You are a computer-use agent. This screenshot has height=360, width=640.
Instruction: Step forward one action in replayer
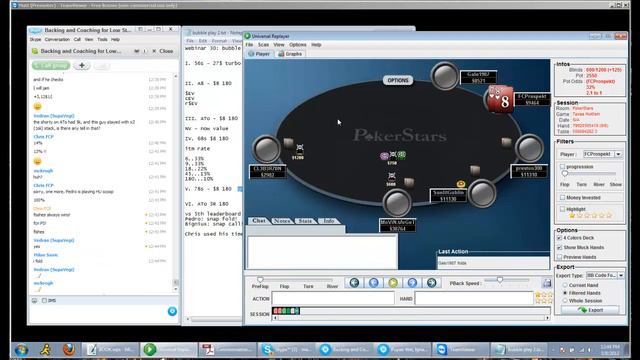412,282
